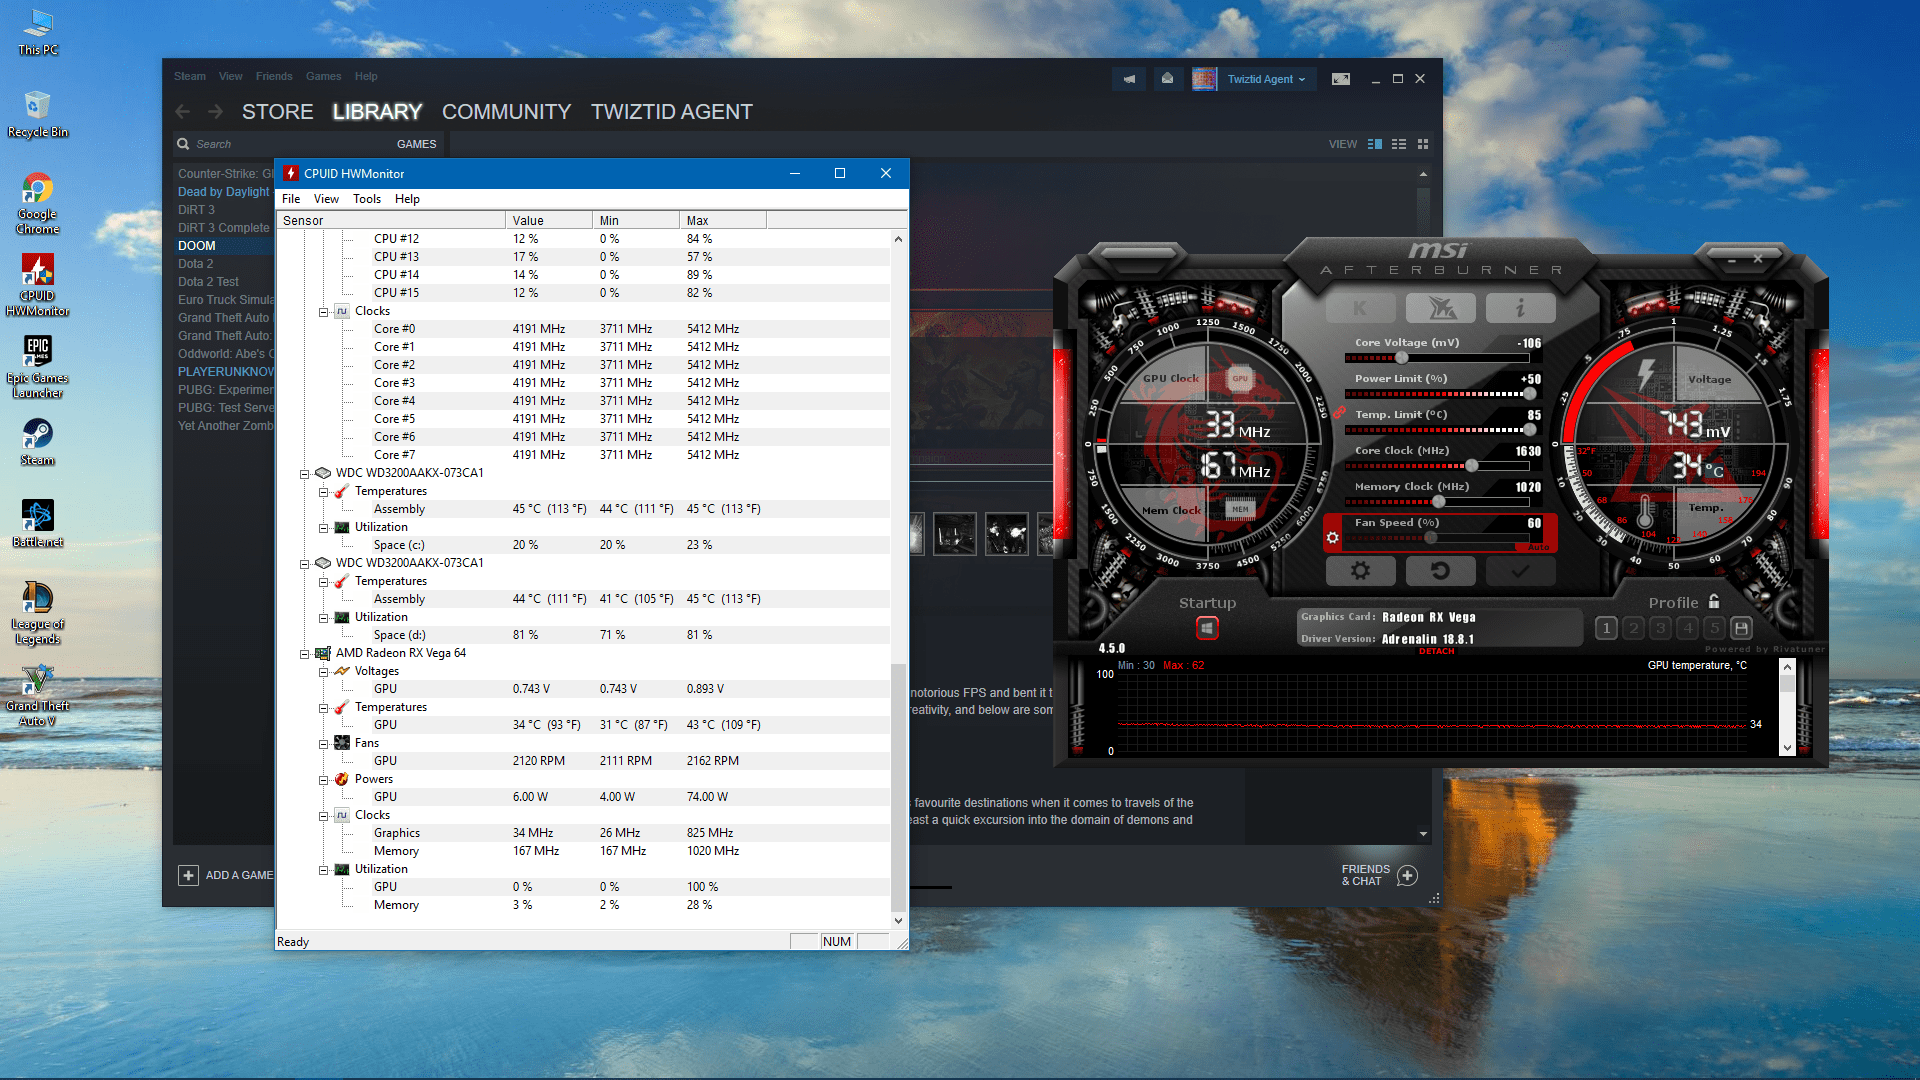Toggle the Afterburner profile lock icon
Viewport: 1920px width, 1080px height.
pos(1714,601)
